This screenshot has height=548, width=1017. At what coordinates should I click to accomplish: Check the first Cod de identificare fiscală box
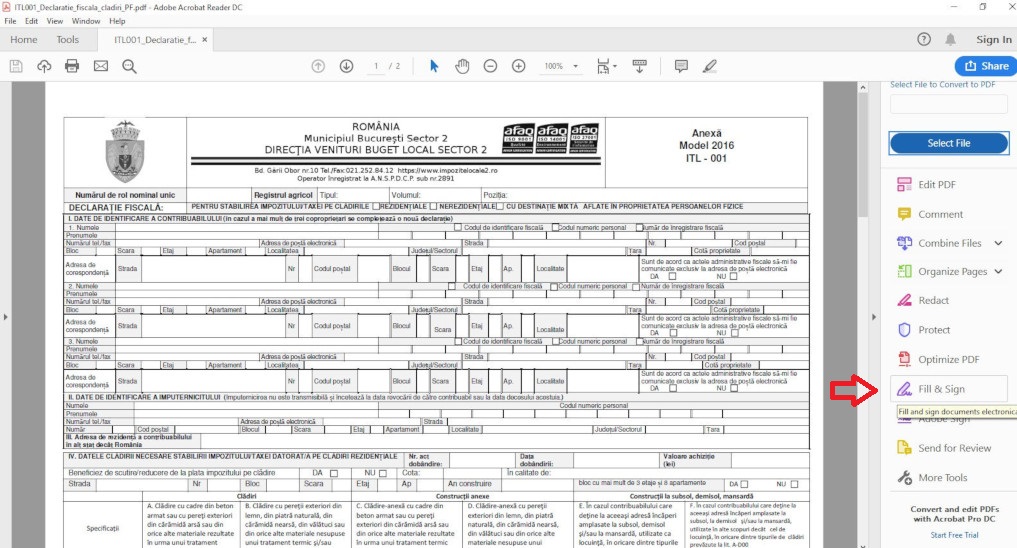tap(458, 228)
